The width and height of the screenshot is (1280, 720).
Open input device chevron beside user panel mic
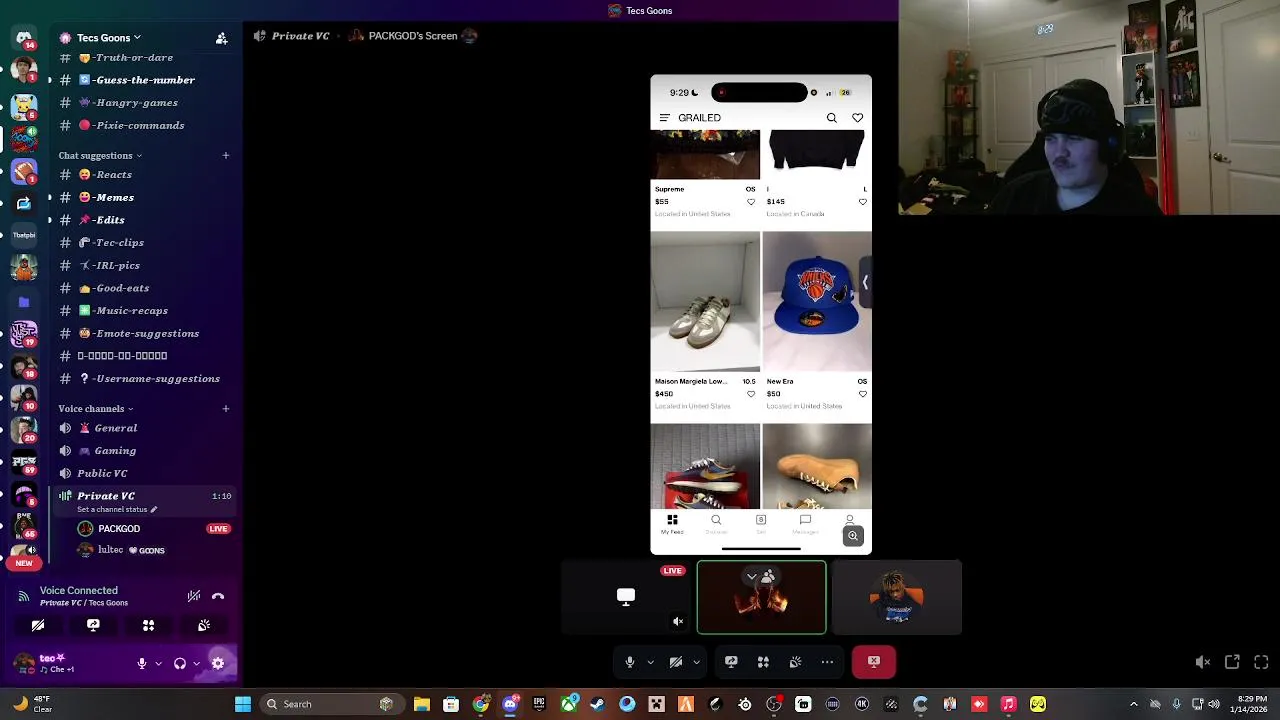(158, 663)
